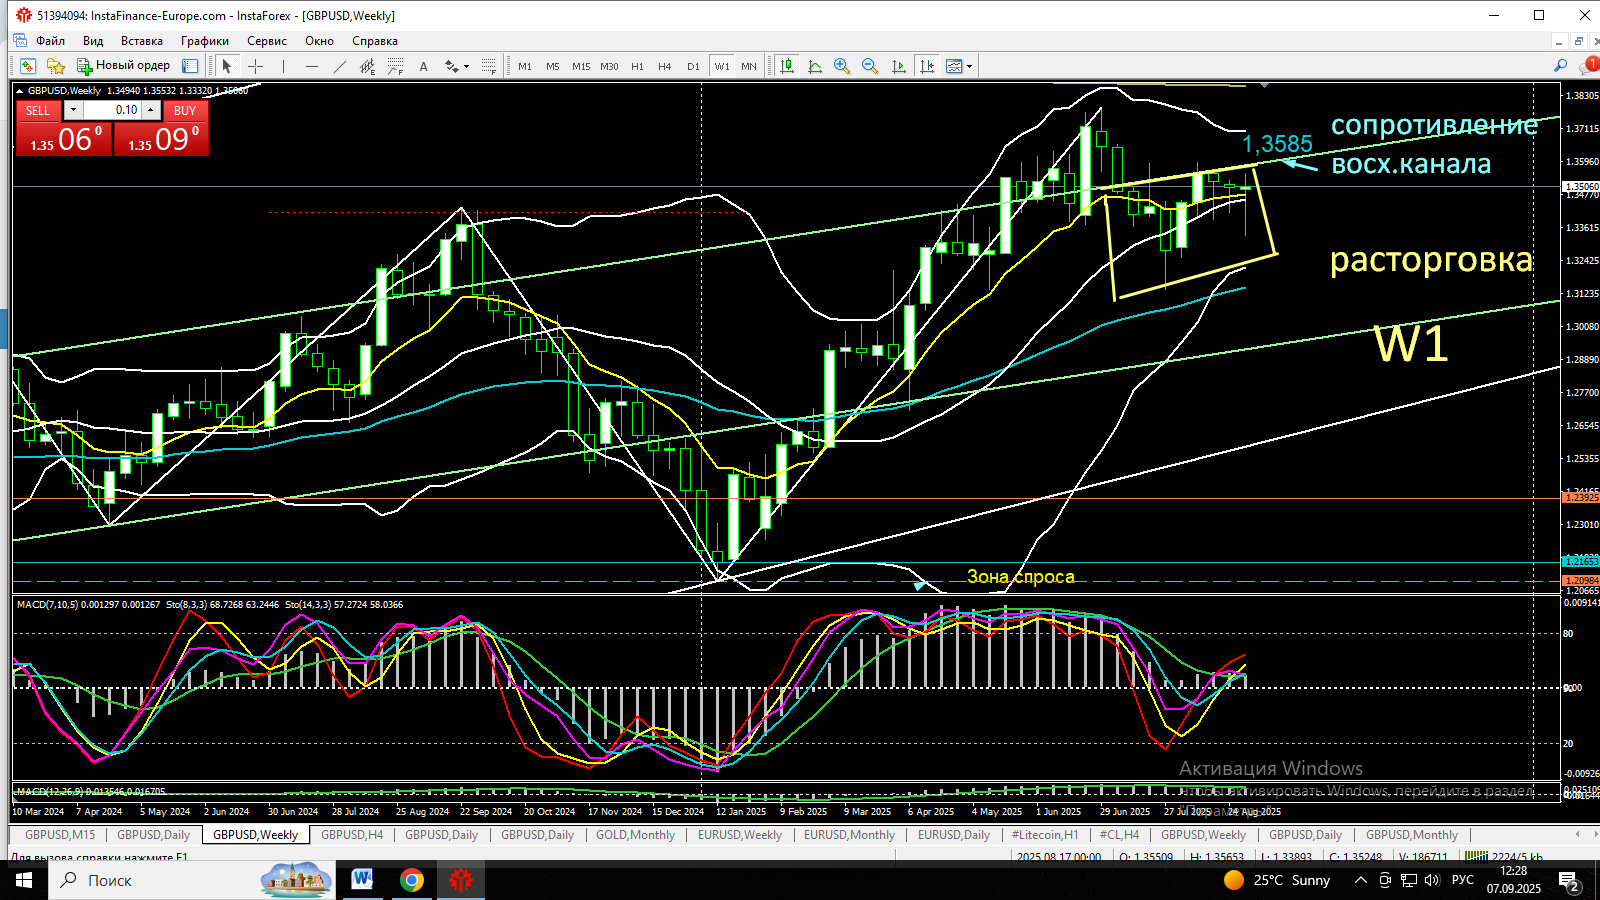The image size is (1600, 900).
Task: Open Google Chrome from the taskbar
Action: (x=411, y=880)
